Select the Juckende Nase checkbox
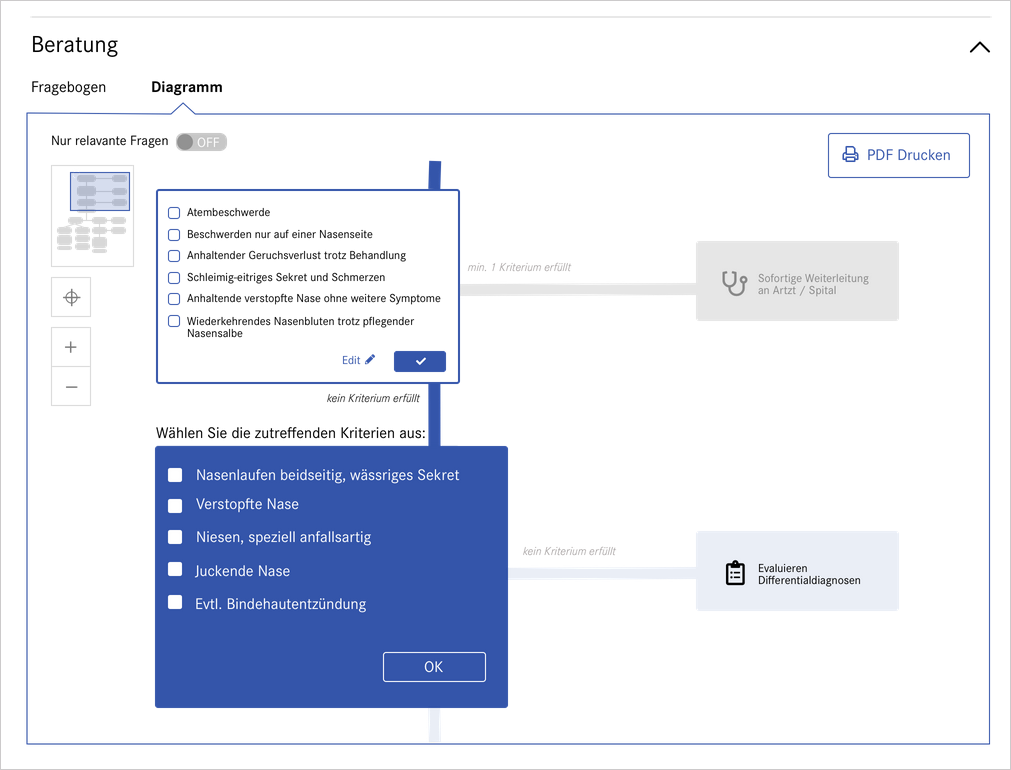The width and height of the screenshot is (1011, 770). pos(175,570)
